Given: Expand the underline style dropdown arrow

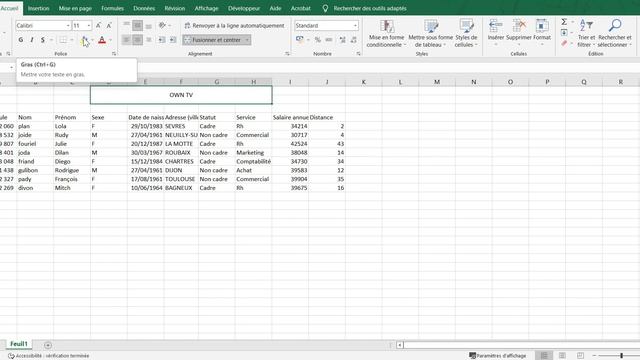Looking at the screenshot, I should [51, 40].
